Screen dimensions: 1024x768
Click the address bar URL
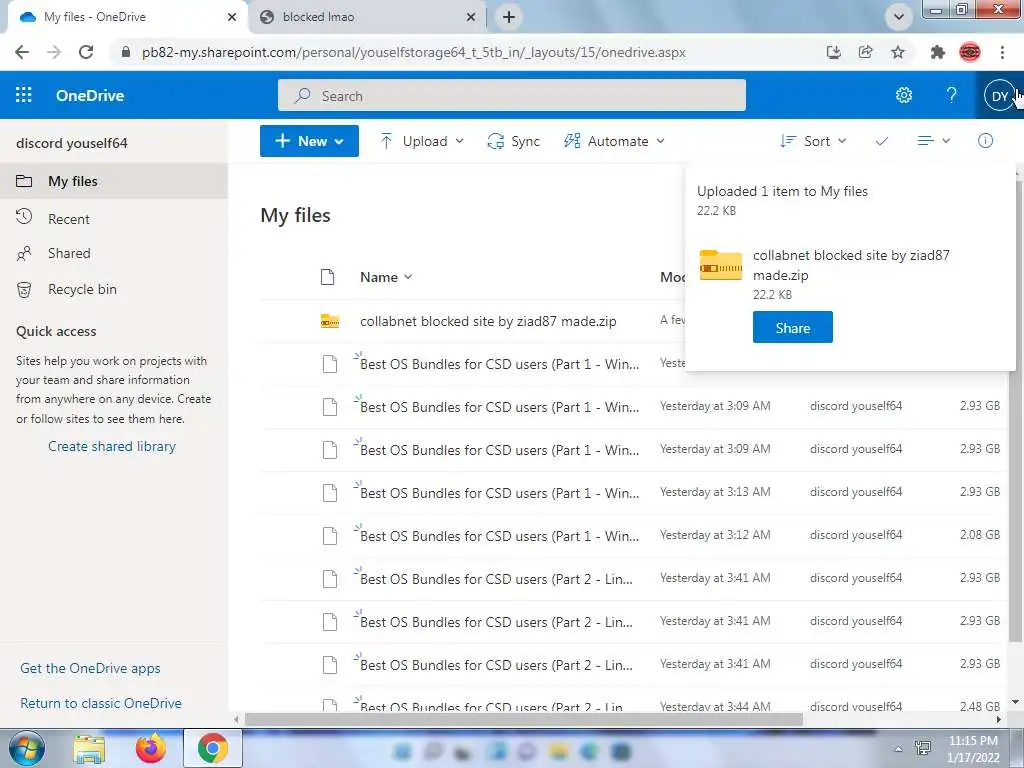[x=413, y=52]
